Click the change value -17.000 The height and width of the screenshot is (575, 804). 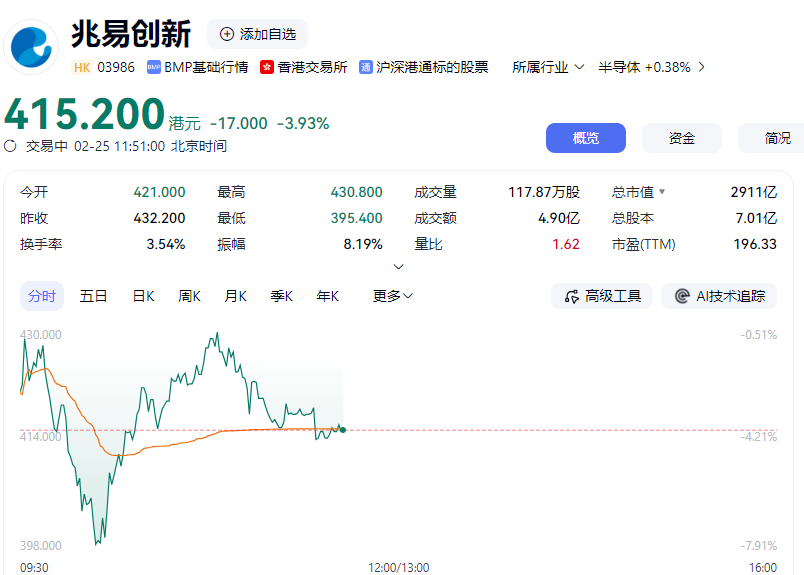tap(239, 124)
